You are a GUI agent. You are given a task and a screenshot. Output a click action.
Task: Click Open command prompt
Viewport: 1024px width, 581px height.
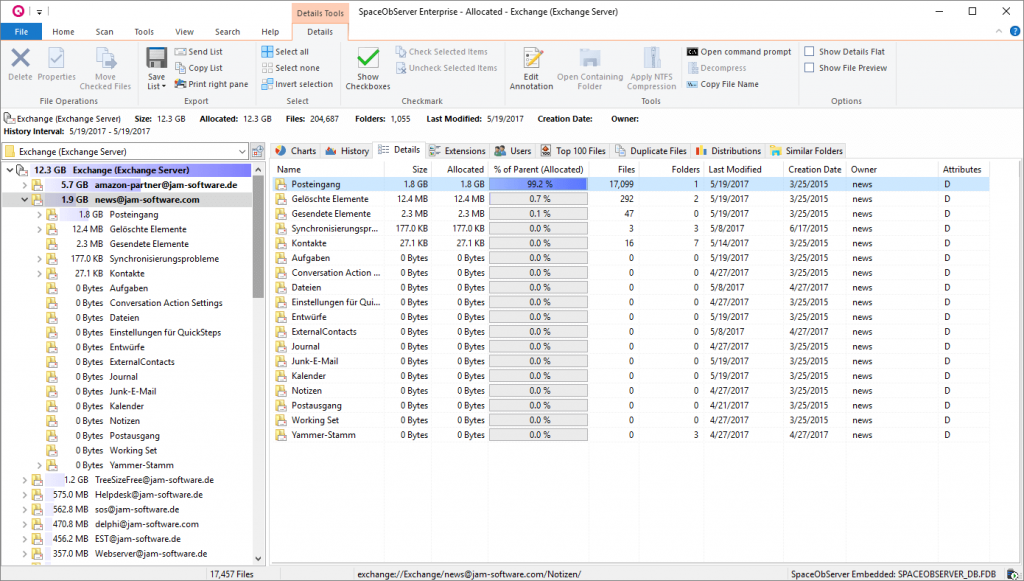tap(739, 52)
